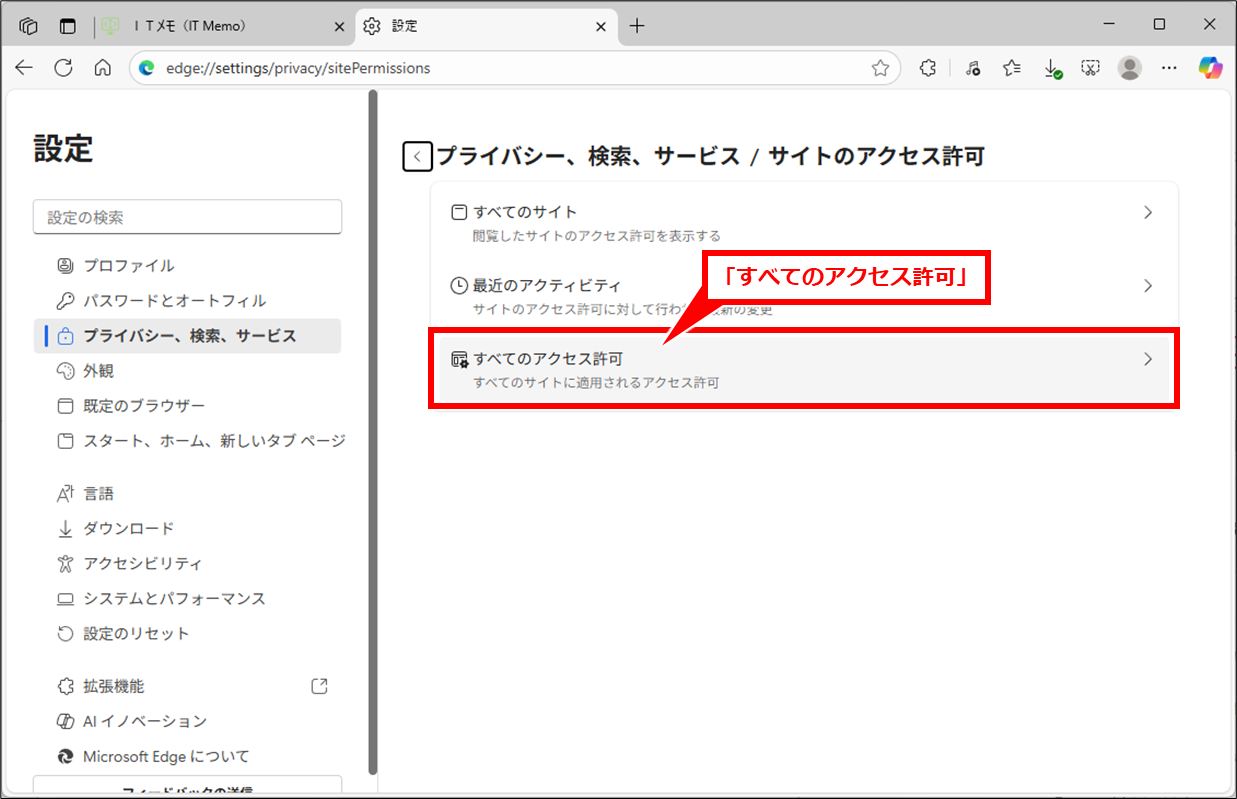1237x799 pixels.
Task: Open the Downloads toolbar icon
Action: [x=1051, y=68]
